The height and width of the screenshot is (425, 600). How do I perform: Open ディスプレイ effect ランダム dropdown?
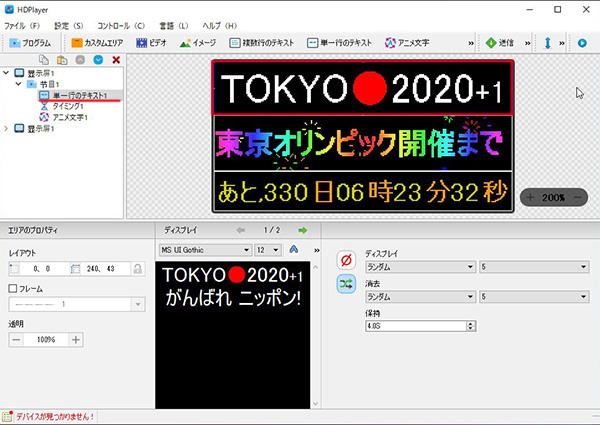(421, 267)
